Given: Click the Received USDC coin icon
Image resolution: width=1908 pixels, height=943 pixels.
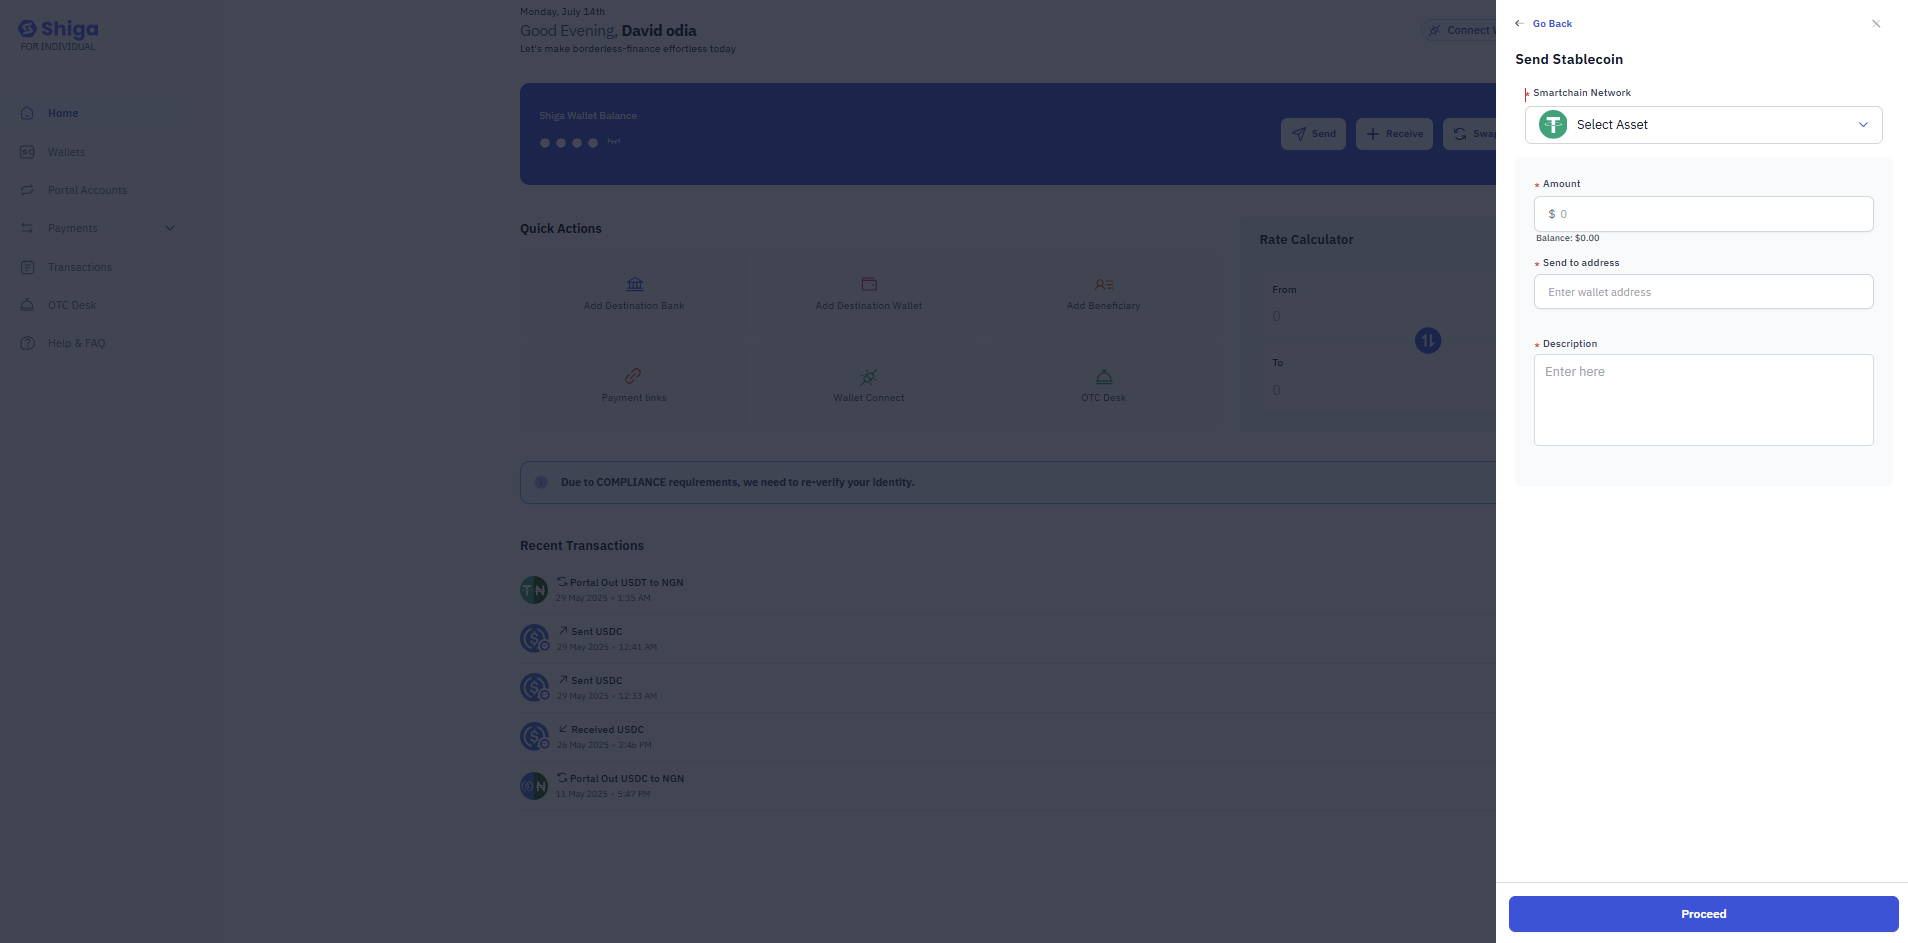Looking at the screenshot, I should pos(535,737).
